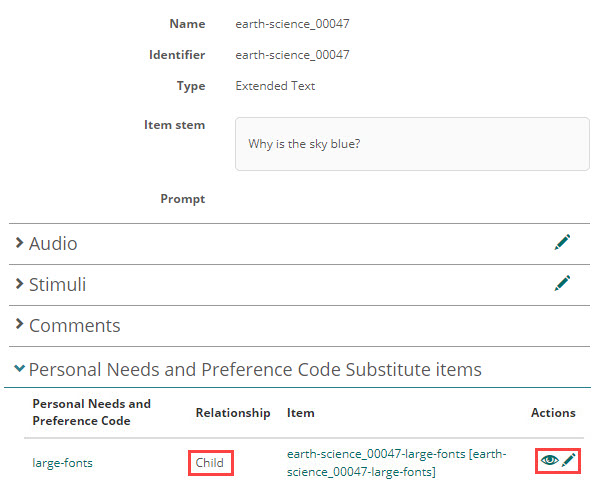This screenshot has width=600, height=488.
Task: Click the Child relationship value
Action: point(210,462)
